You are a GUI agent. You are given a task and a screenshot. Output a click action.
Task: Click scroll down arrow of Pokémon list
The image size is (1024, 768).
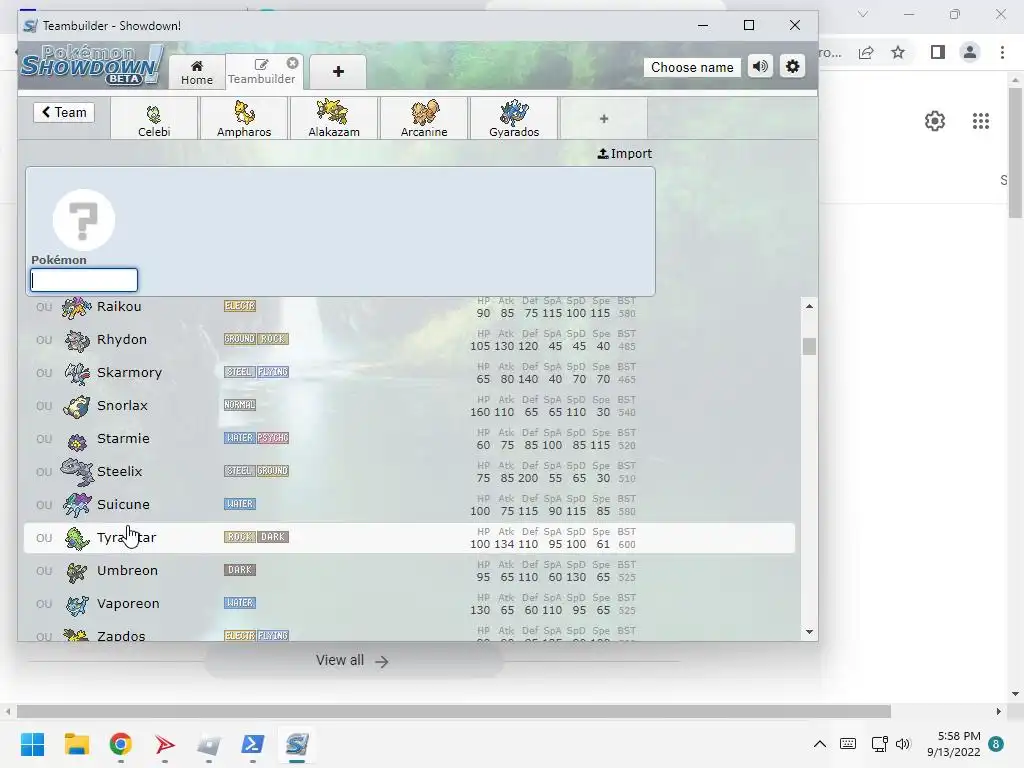pyautogui.click(x=809, y=632)
